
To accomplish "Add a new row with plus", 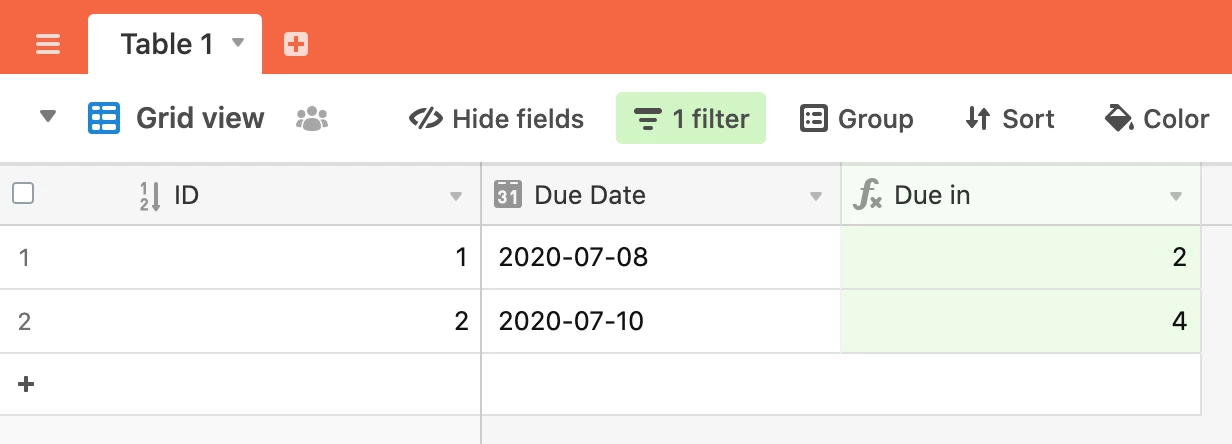I will [x=26, y=384].
